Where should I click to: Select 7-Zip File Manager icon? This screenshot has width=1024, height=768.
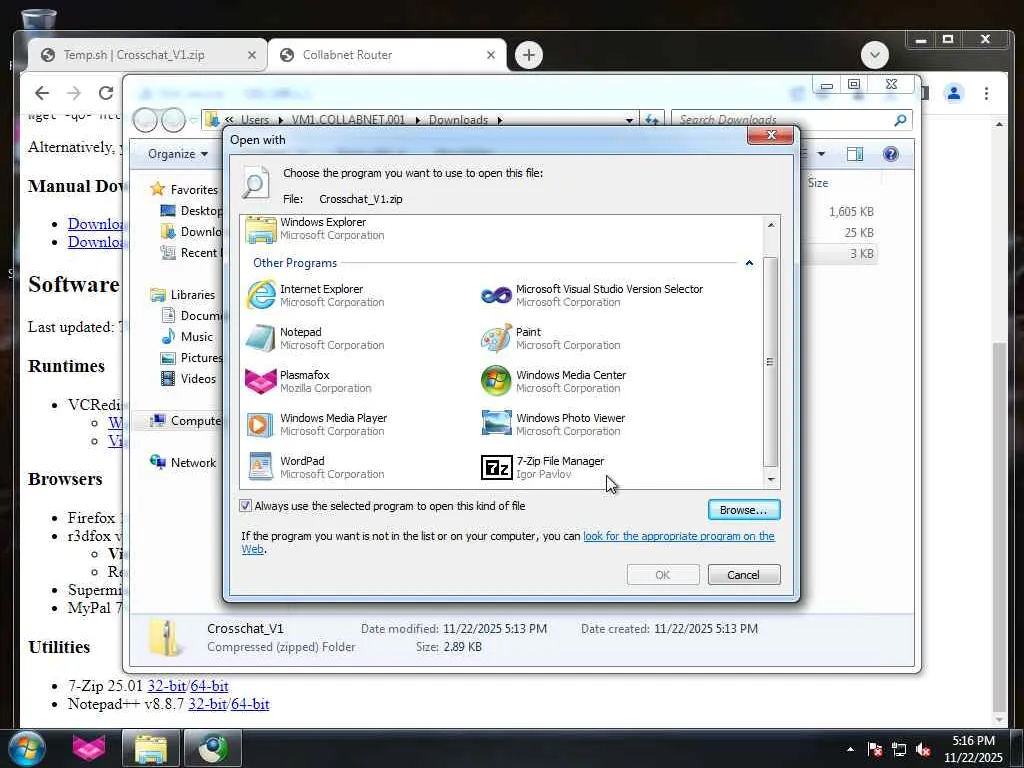pyautogui.click(x=496, y=468)
